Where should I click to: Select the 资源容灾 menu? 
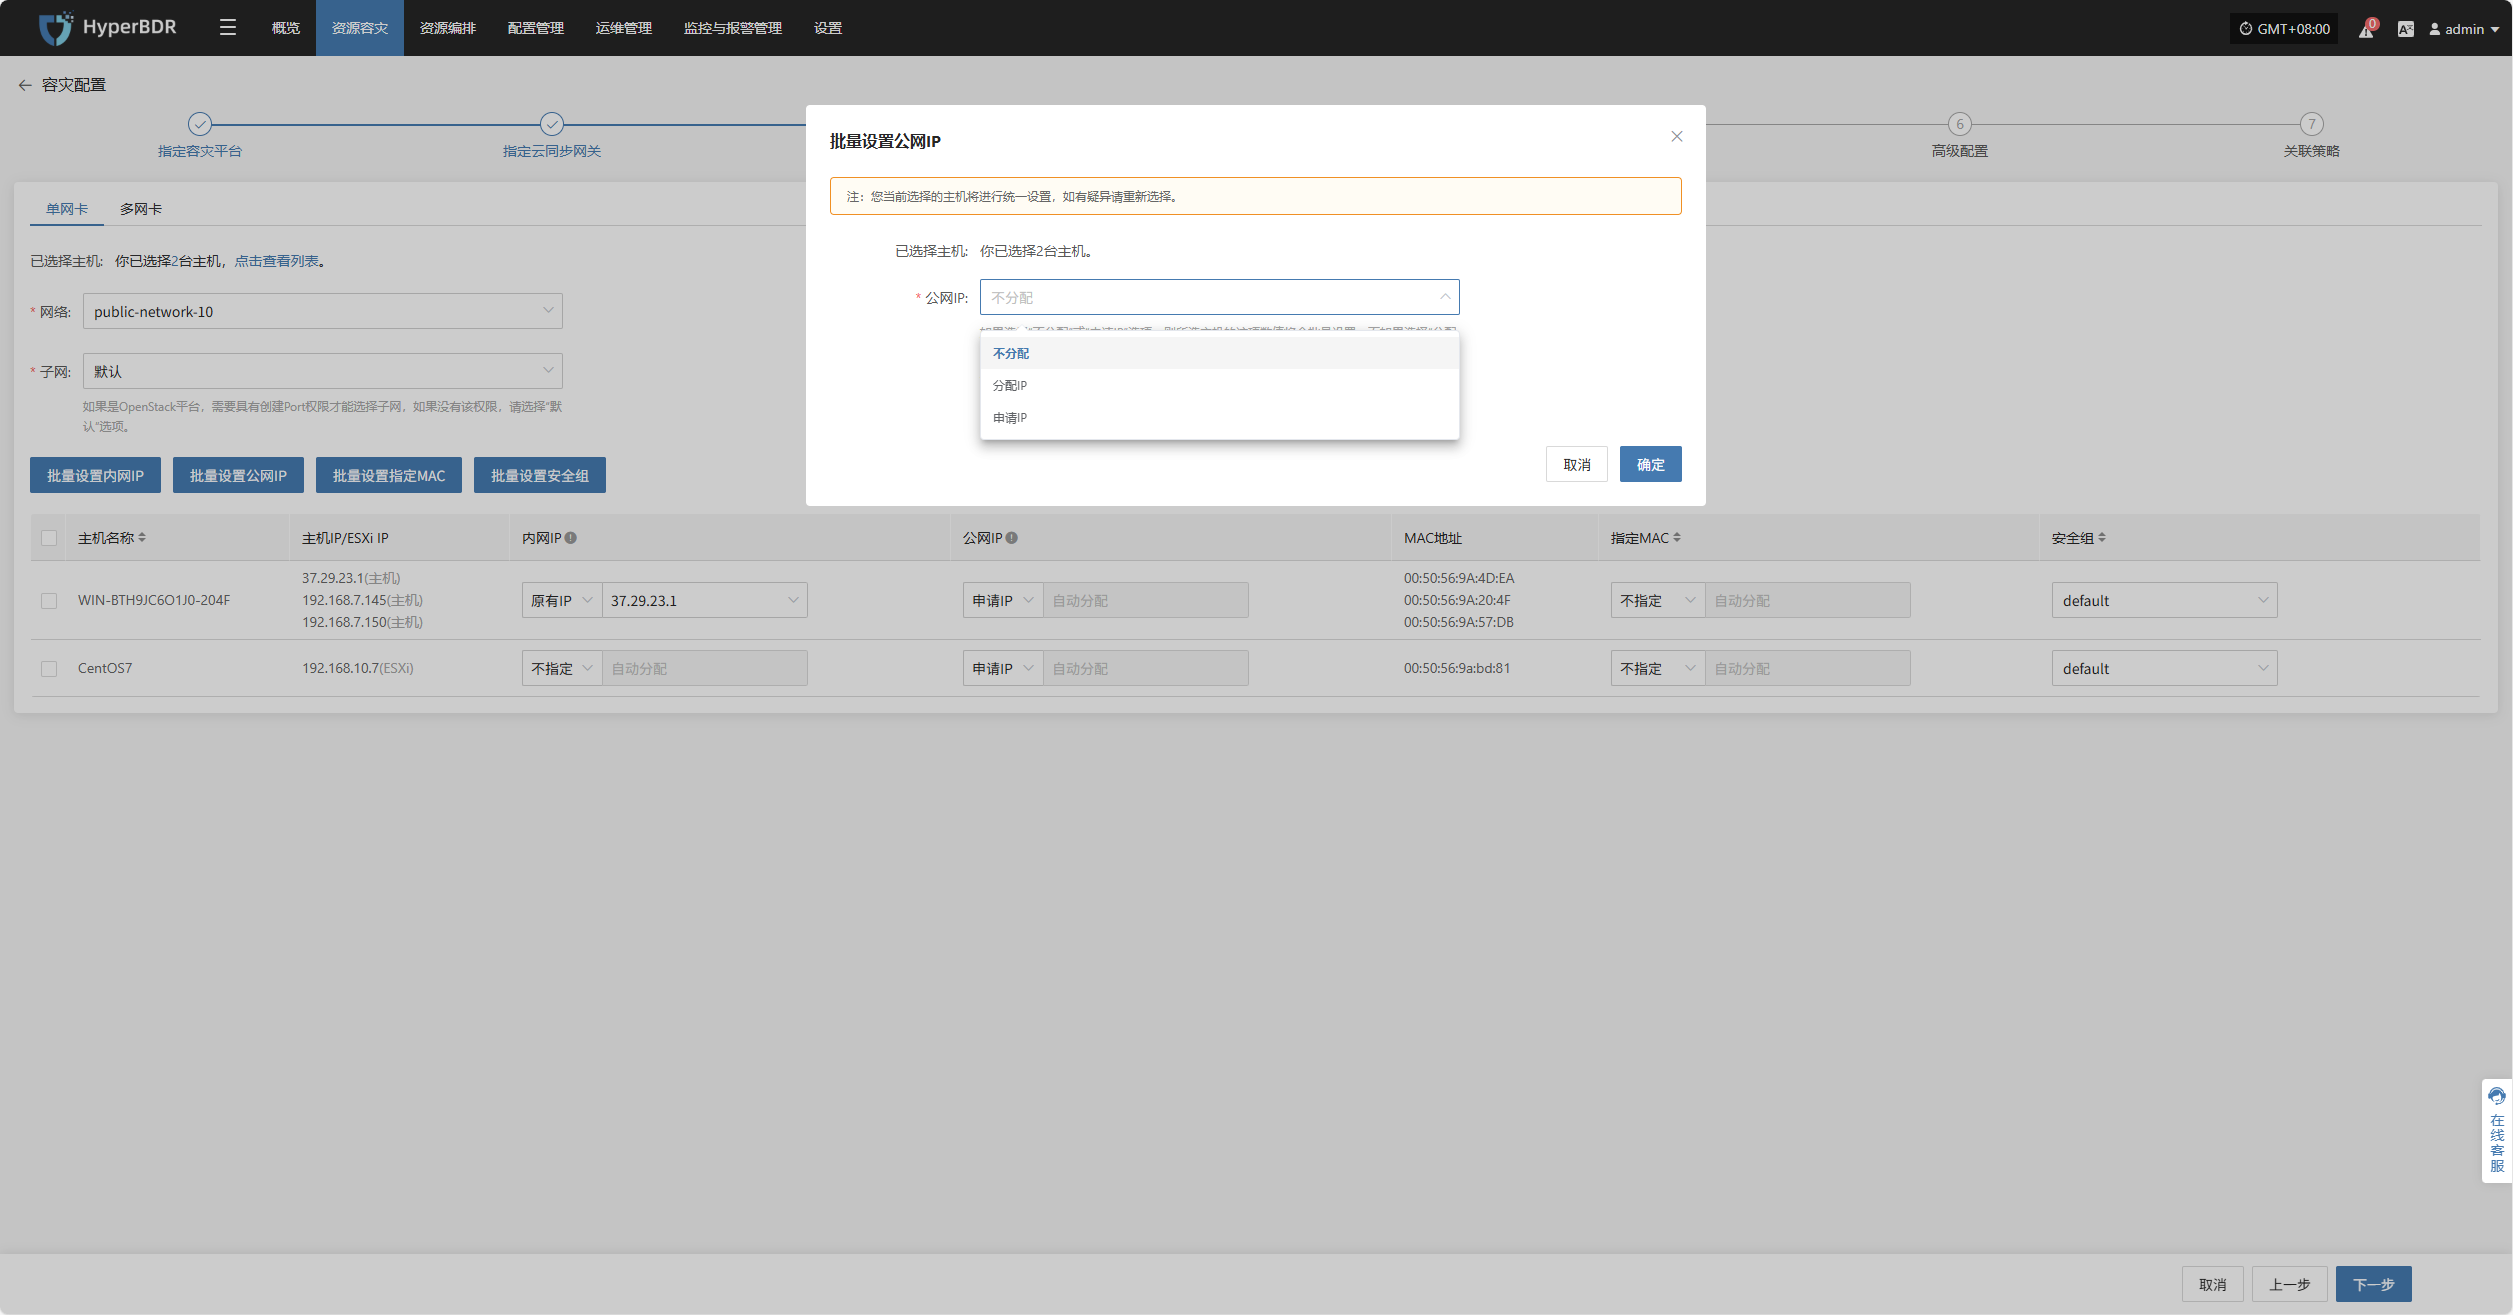coord(360,28)
